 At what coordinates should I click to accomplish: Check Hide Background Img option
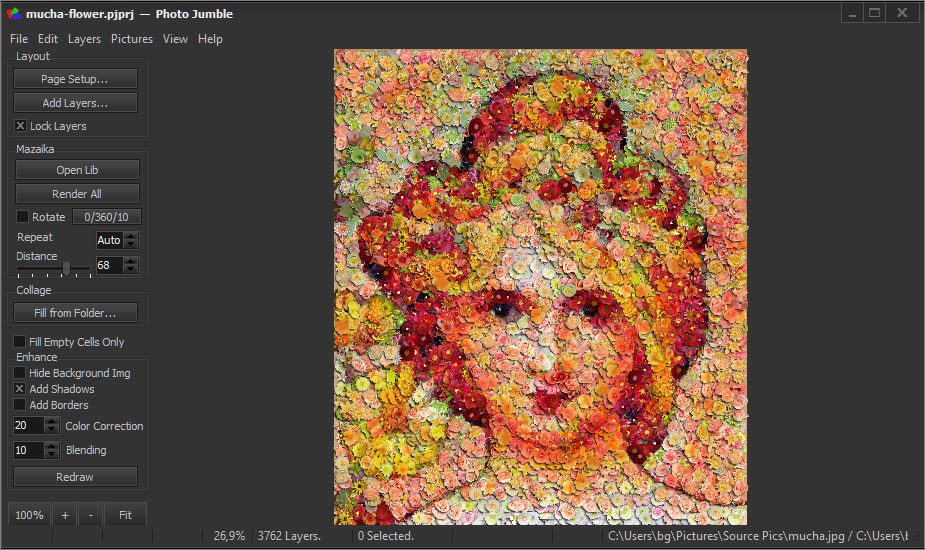[19, 373]
